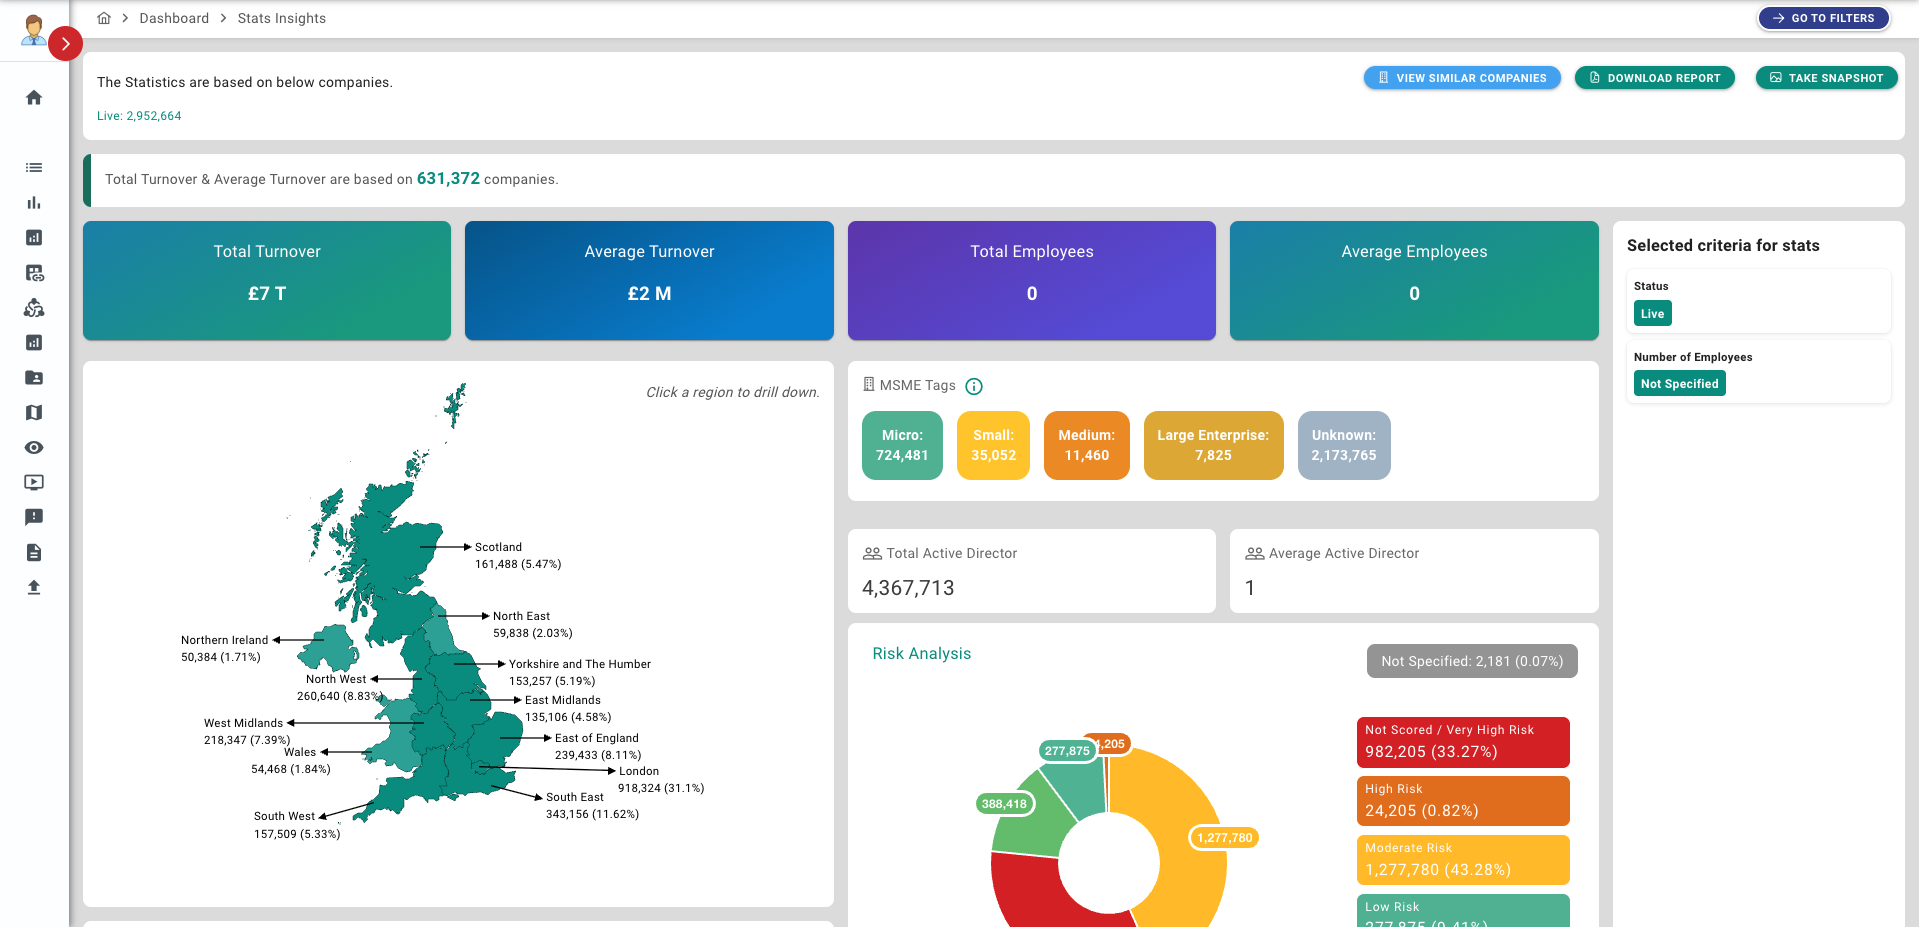Select Not Scored / Very High Risk legend
The height and width of the screenshot is (927, 1919).
[1463, 742]
